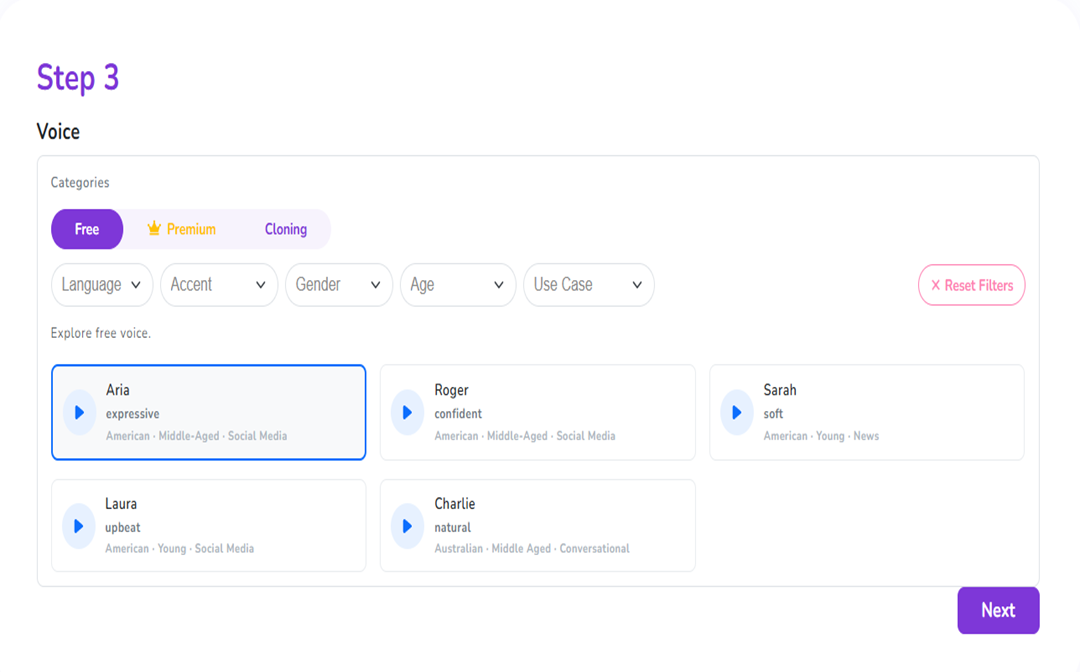Preview Sarah's soft voice
The width and height of the screenshot is (1080, 672).
(736, 412)
